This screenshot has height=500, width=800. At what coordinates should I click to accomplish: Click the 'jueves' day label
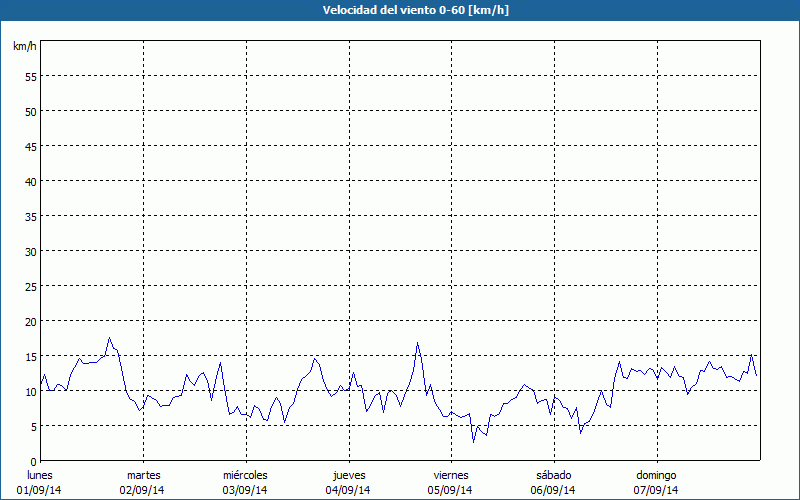(x=348, y=475)
